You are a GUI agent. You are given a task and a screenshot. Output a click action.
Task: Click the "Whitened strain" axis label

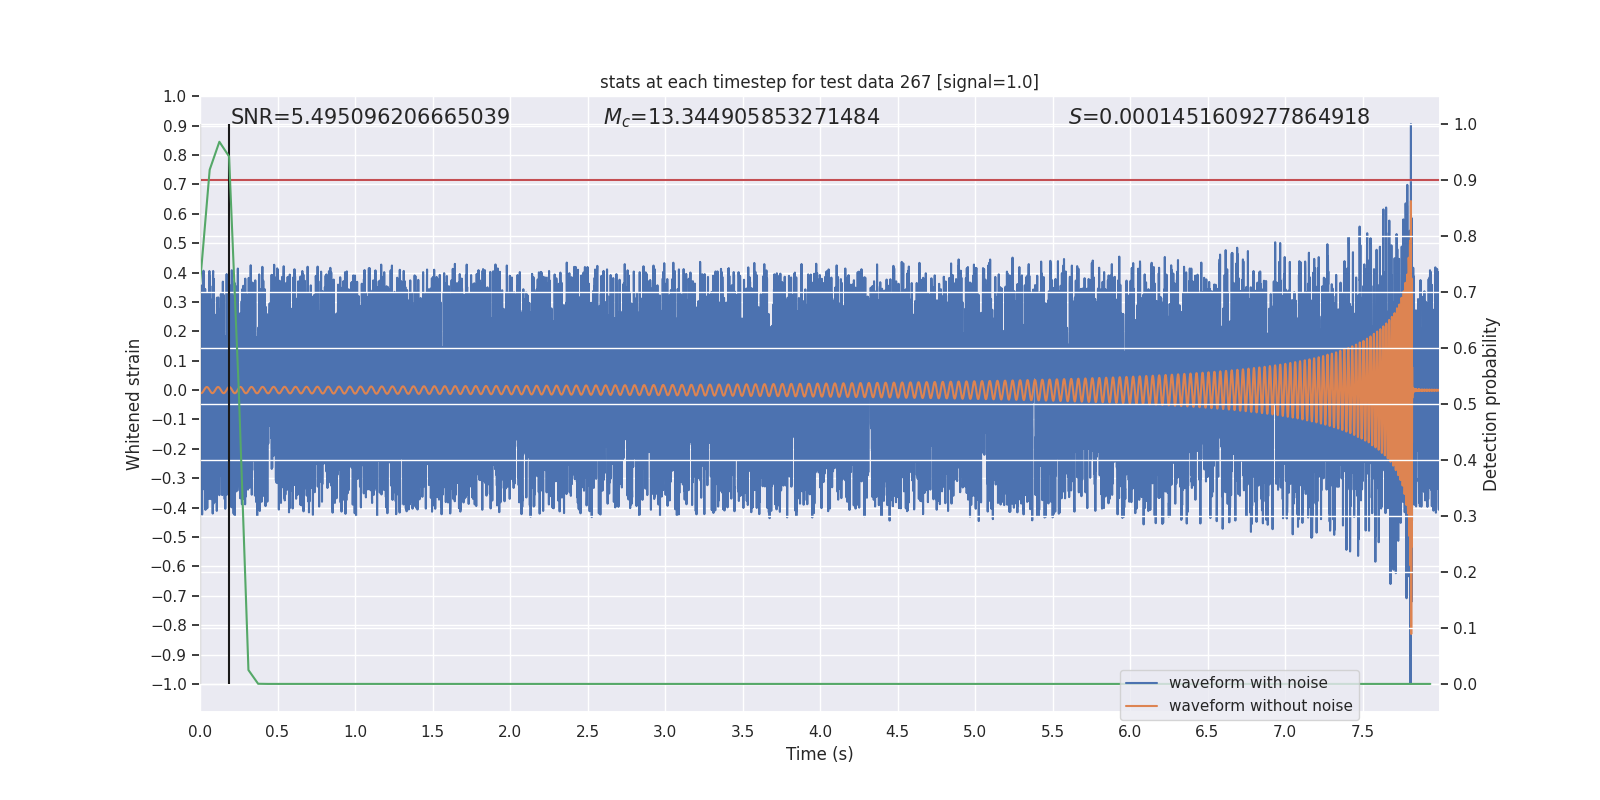pos(133,404)
